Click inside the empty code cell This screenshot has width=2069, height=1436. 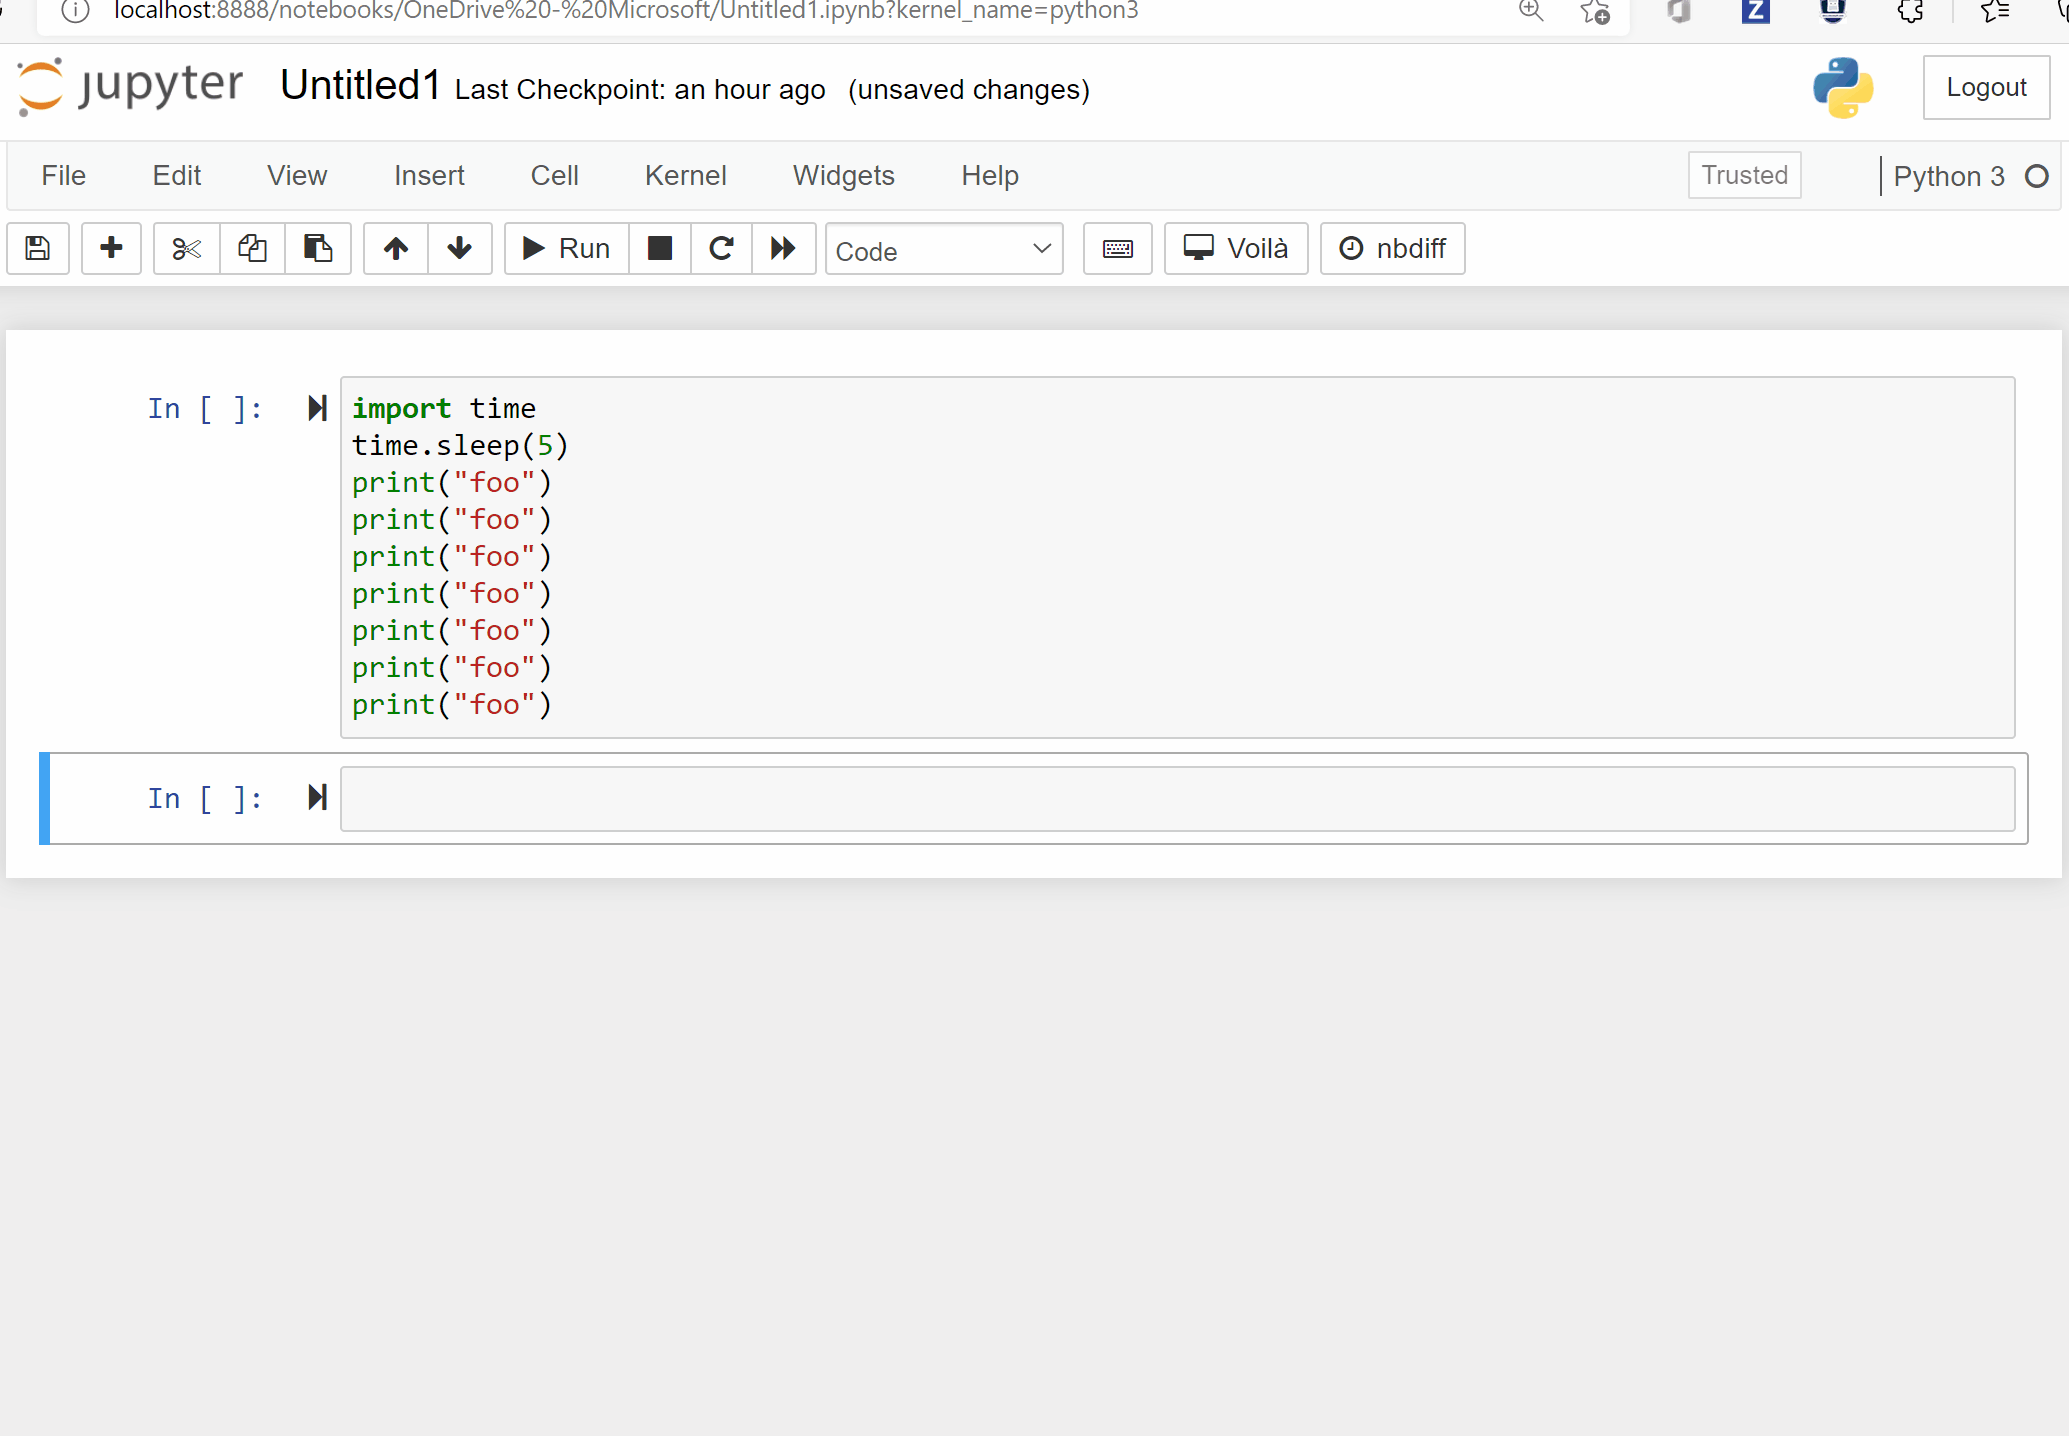point(1000,798)
